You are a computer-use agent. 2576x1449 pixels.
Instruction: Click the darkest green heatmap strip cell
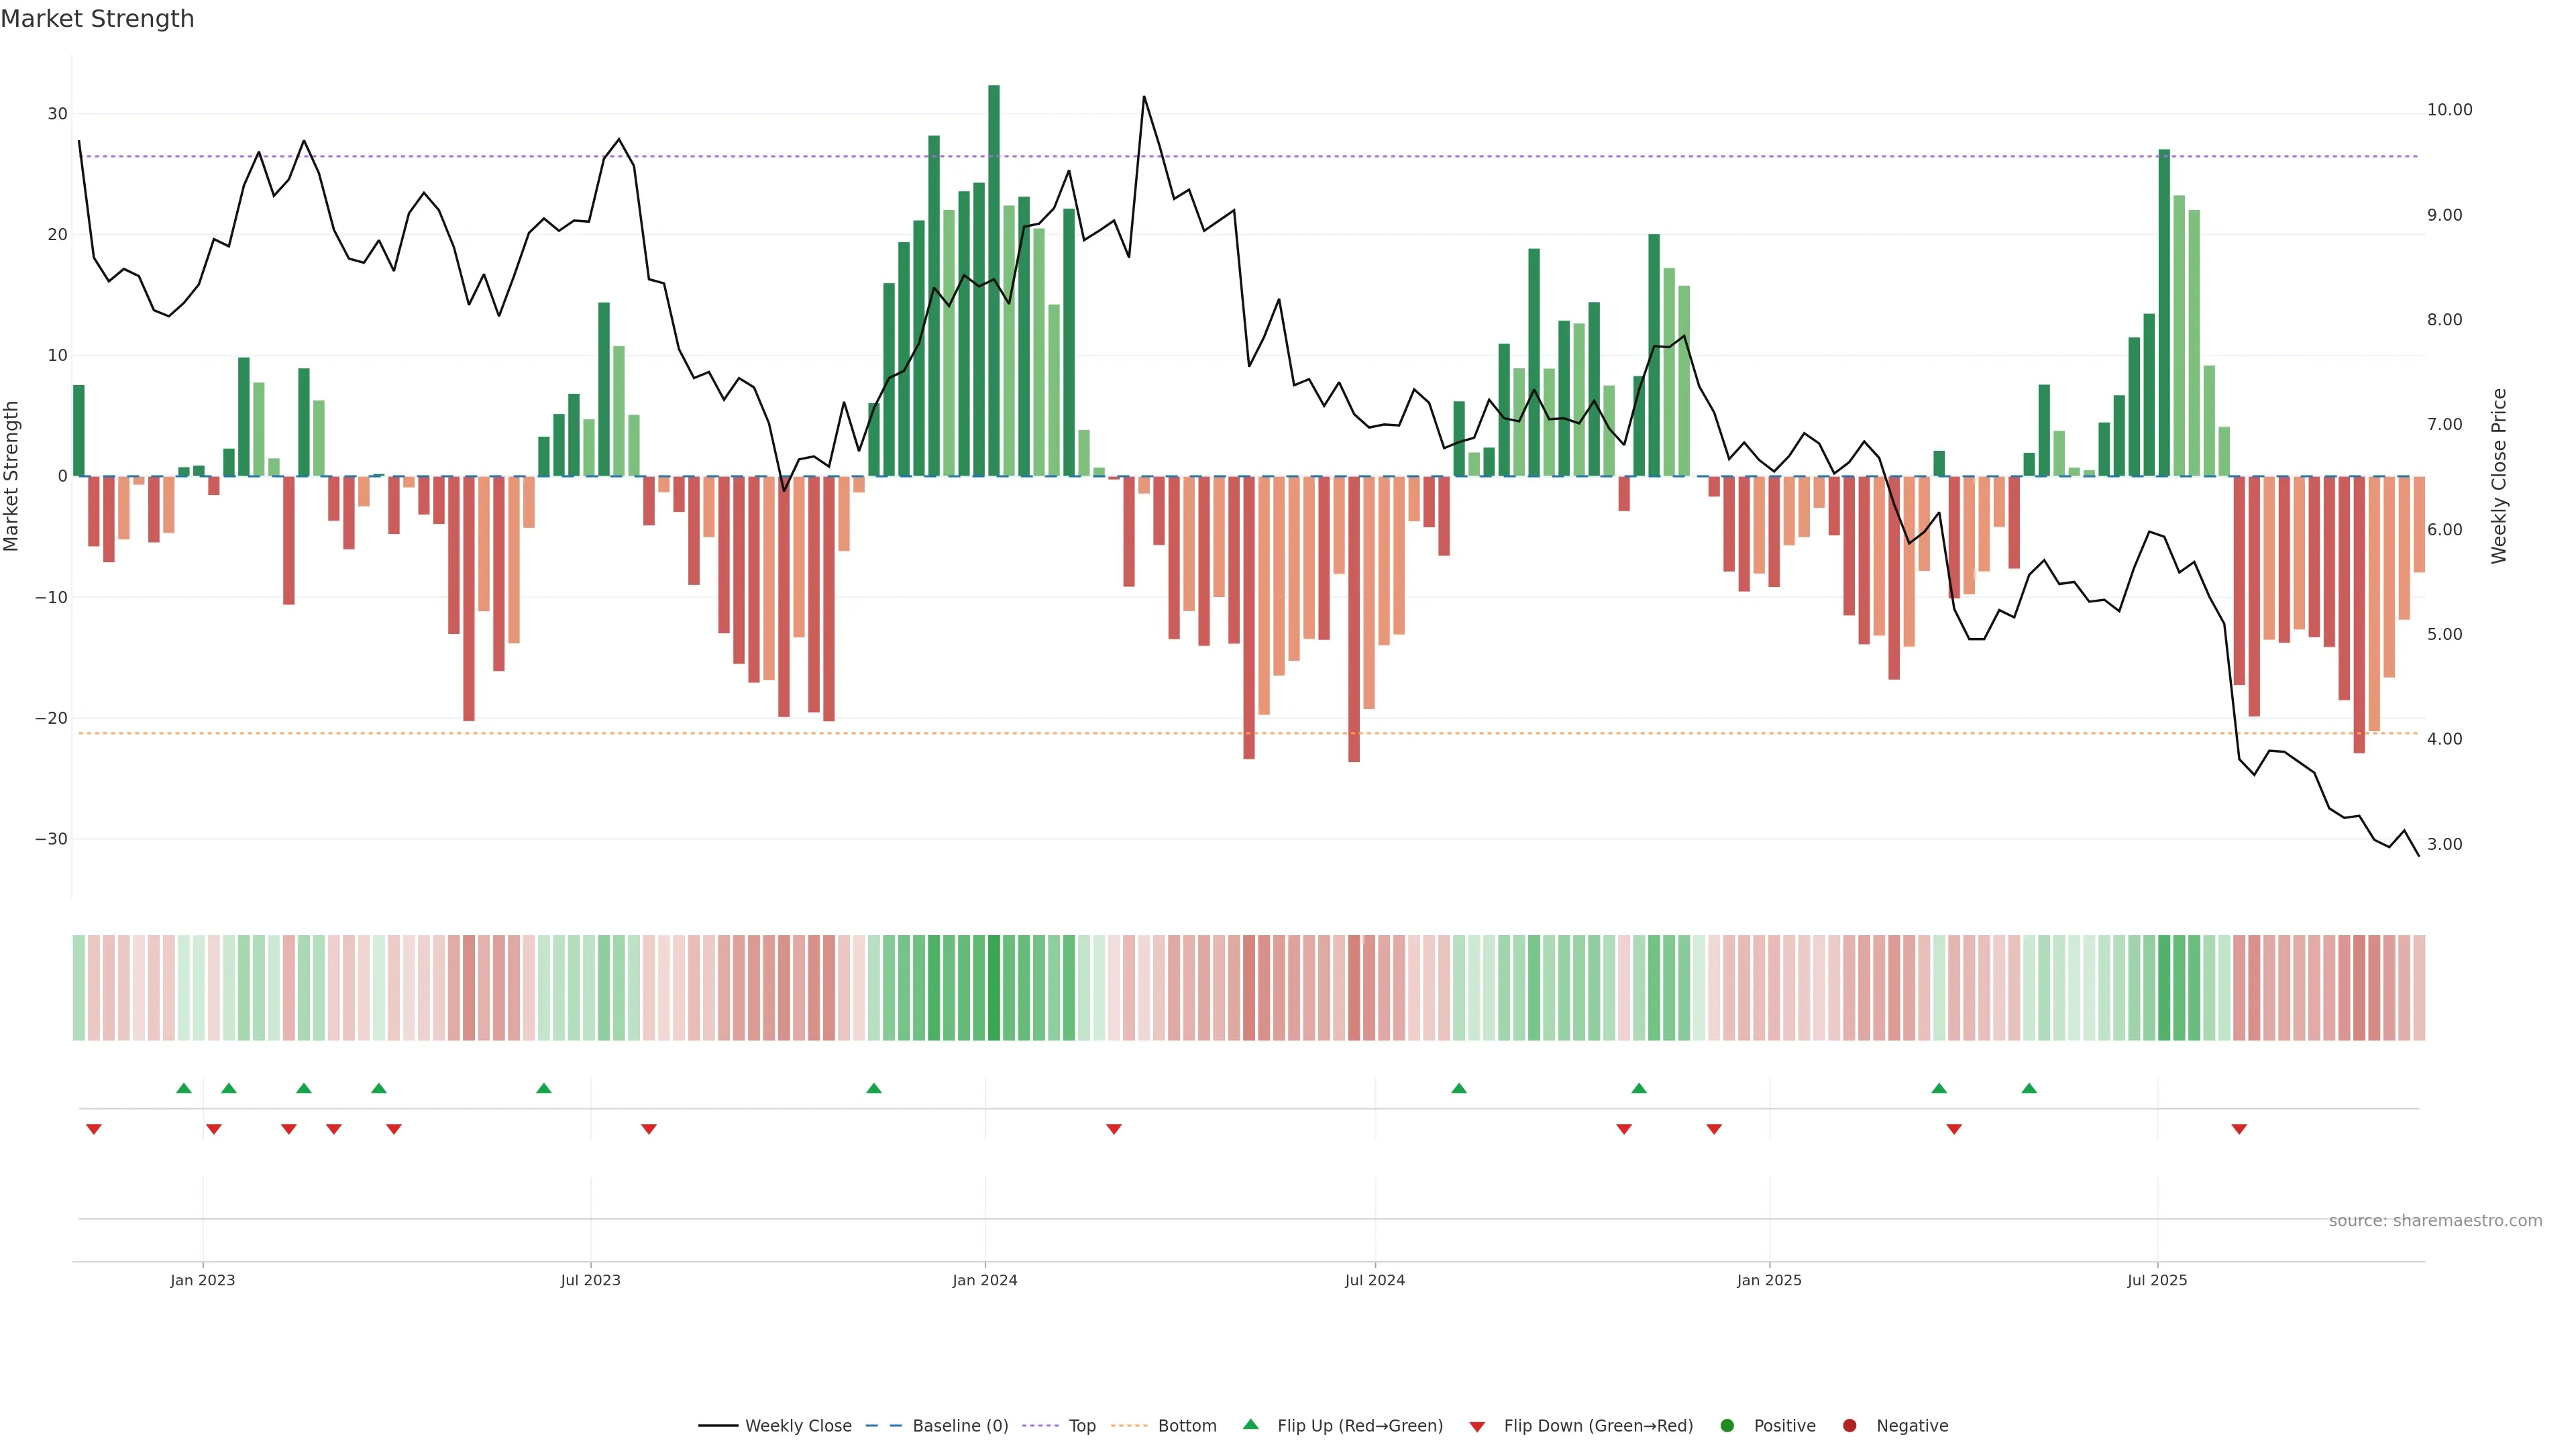point(994,988)
